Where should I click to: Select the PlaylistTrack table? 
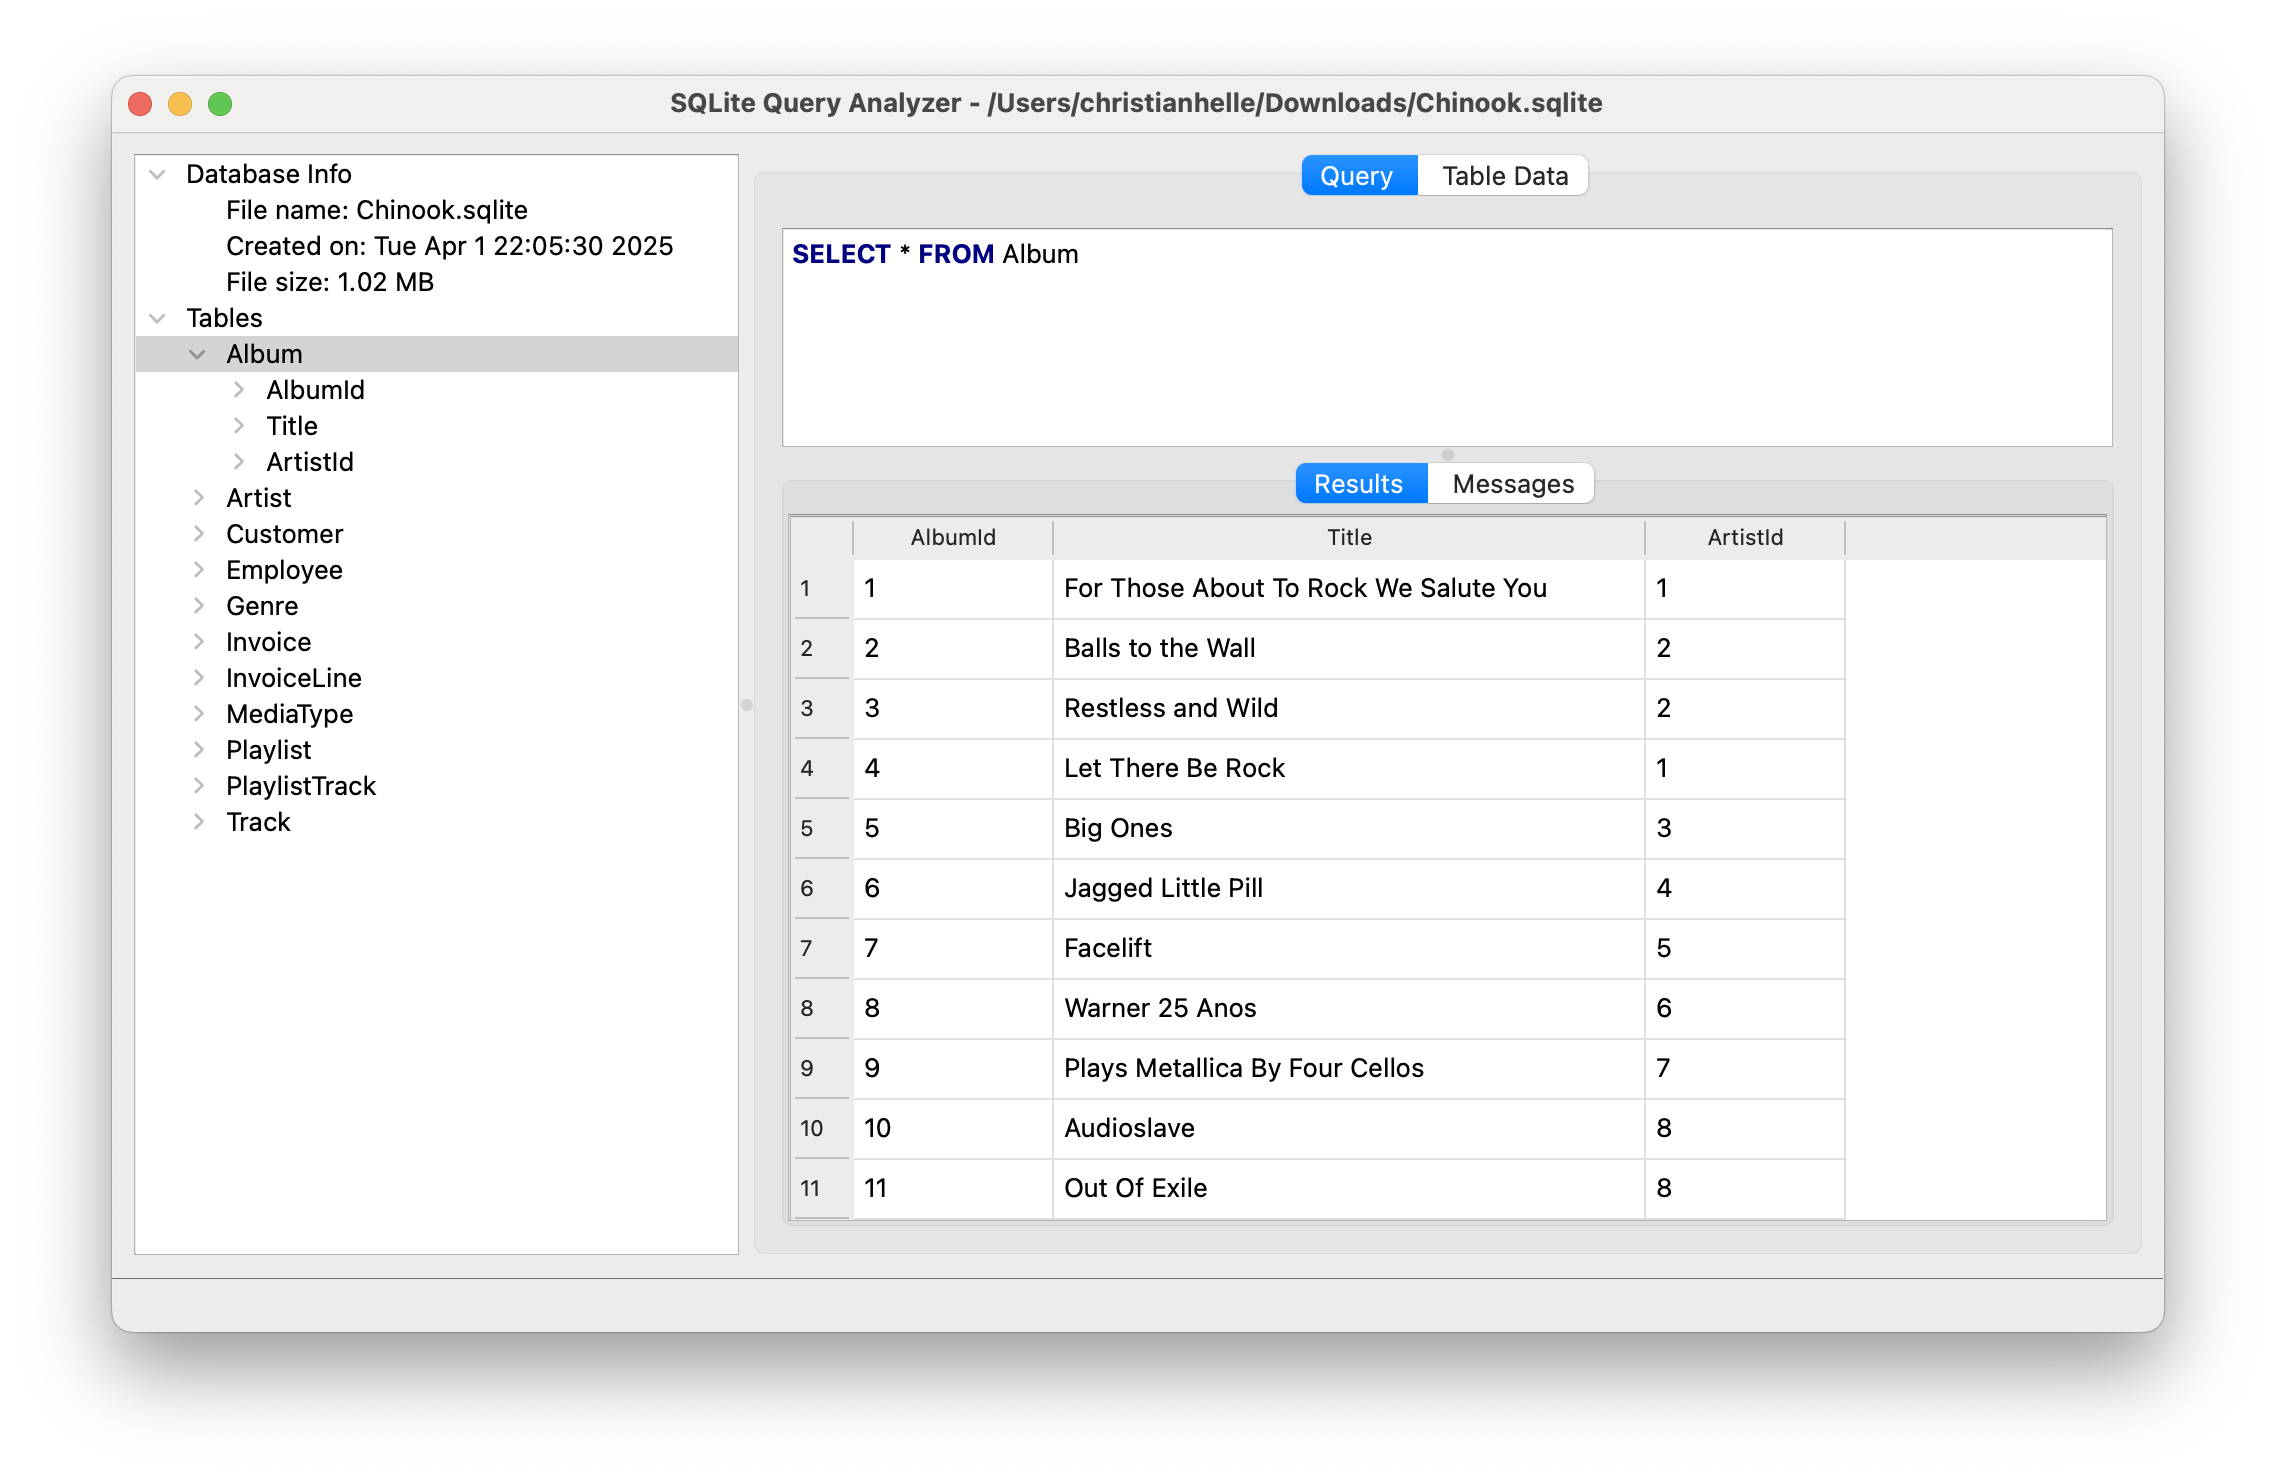300,785
